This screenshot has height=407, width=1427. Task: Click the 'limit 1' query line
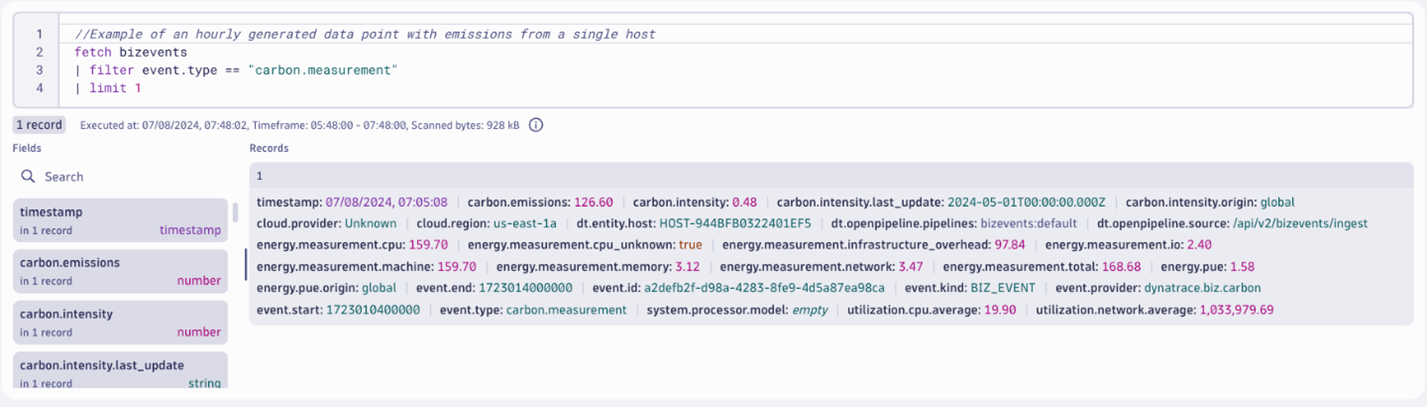click(x=108, y=88)
